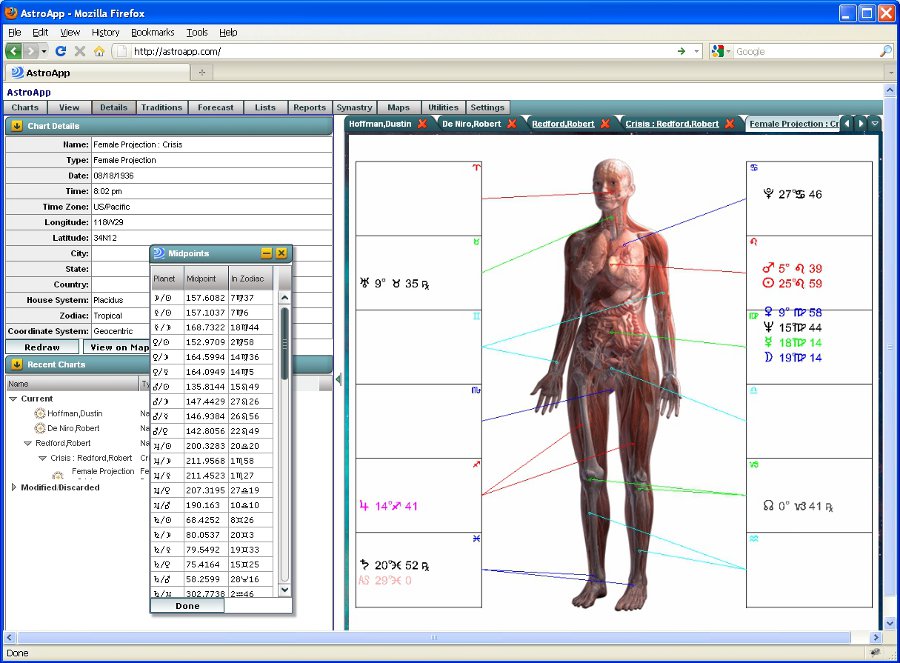Click the search magnifier icon
Image resolution: width=900 pixels, height=663 pixels.
click(886, 51)
